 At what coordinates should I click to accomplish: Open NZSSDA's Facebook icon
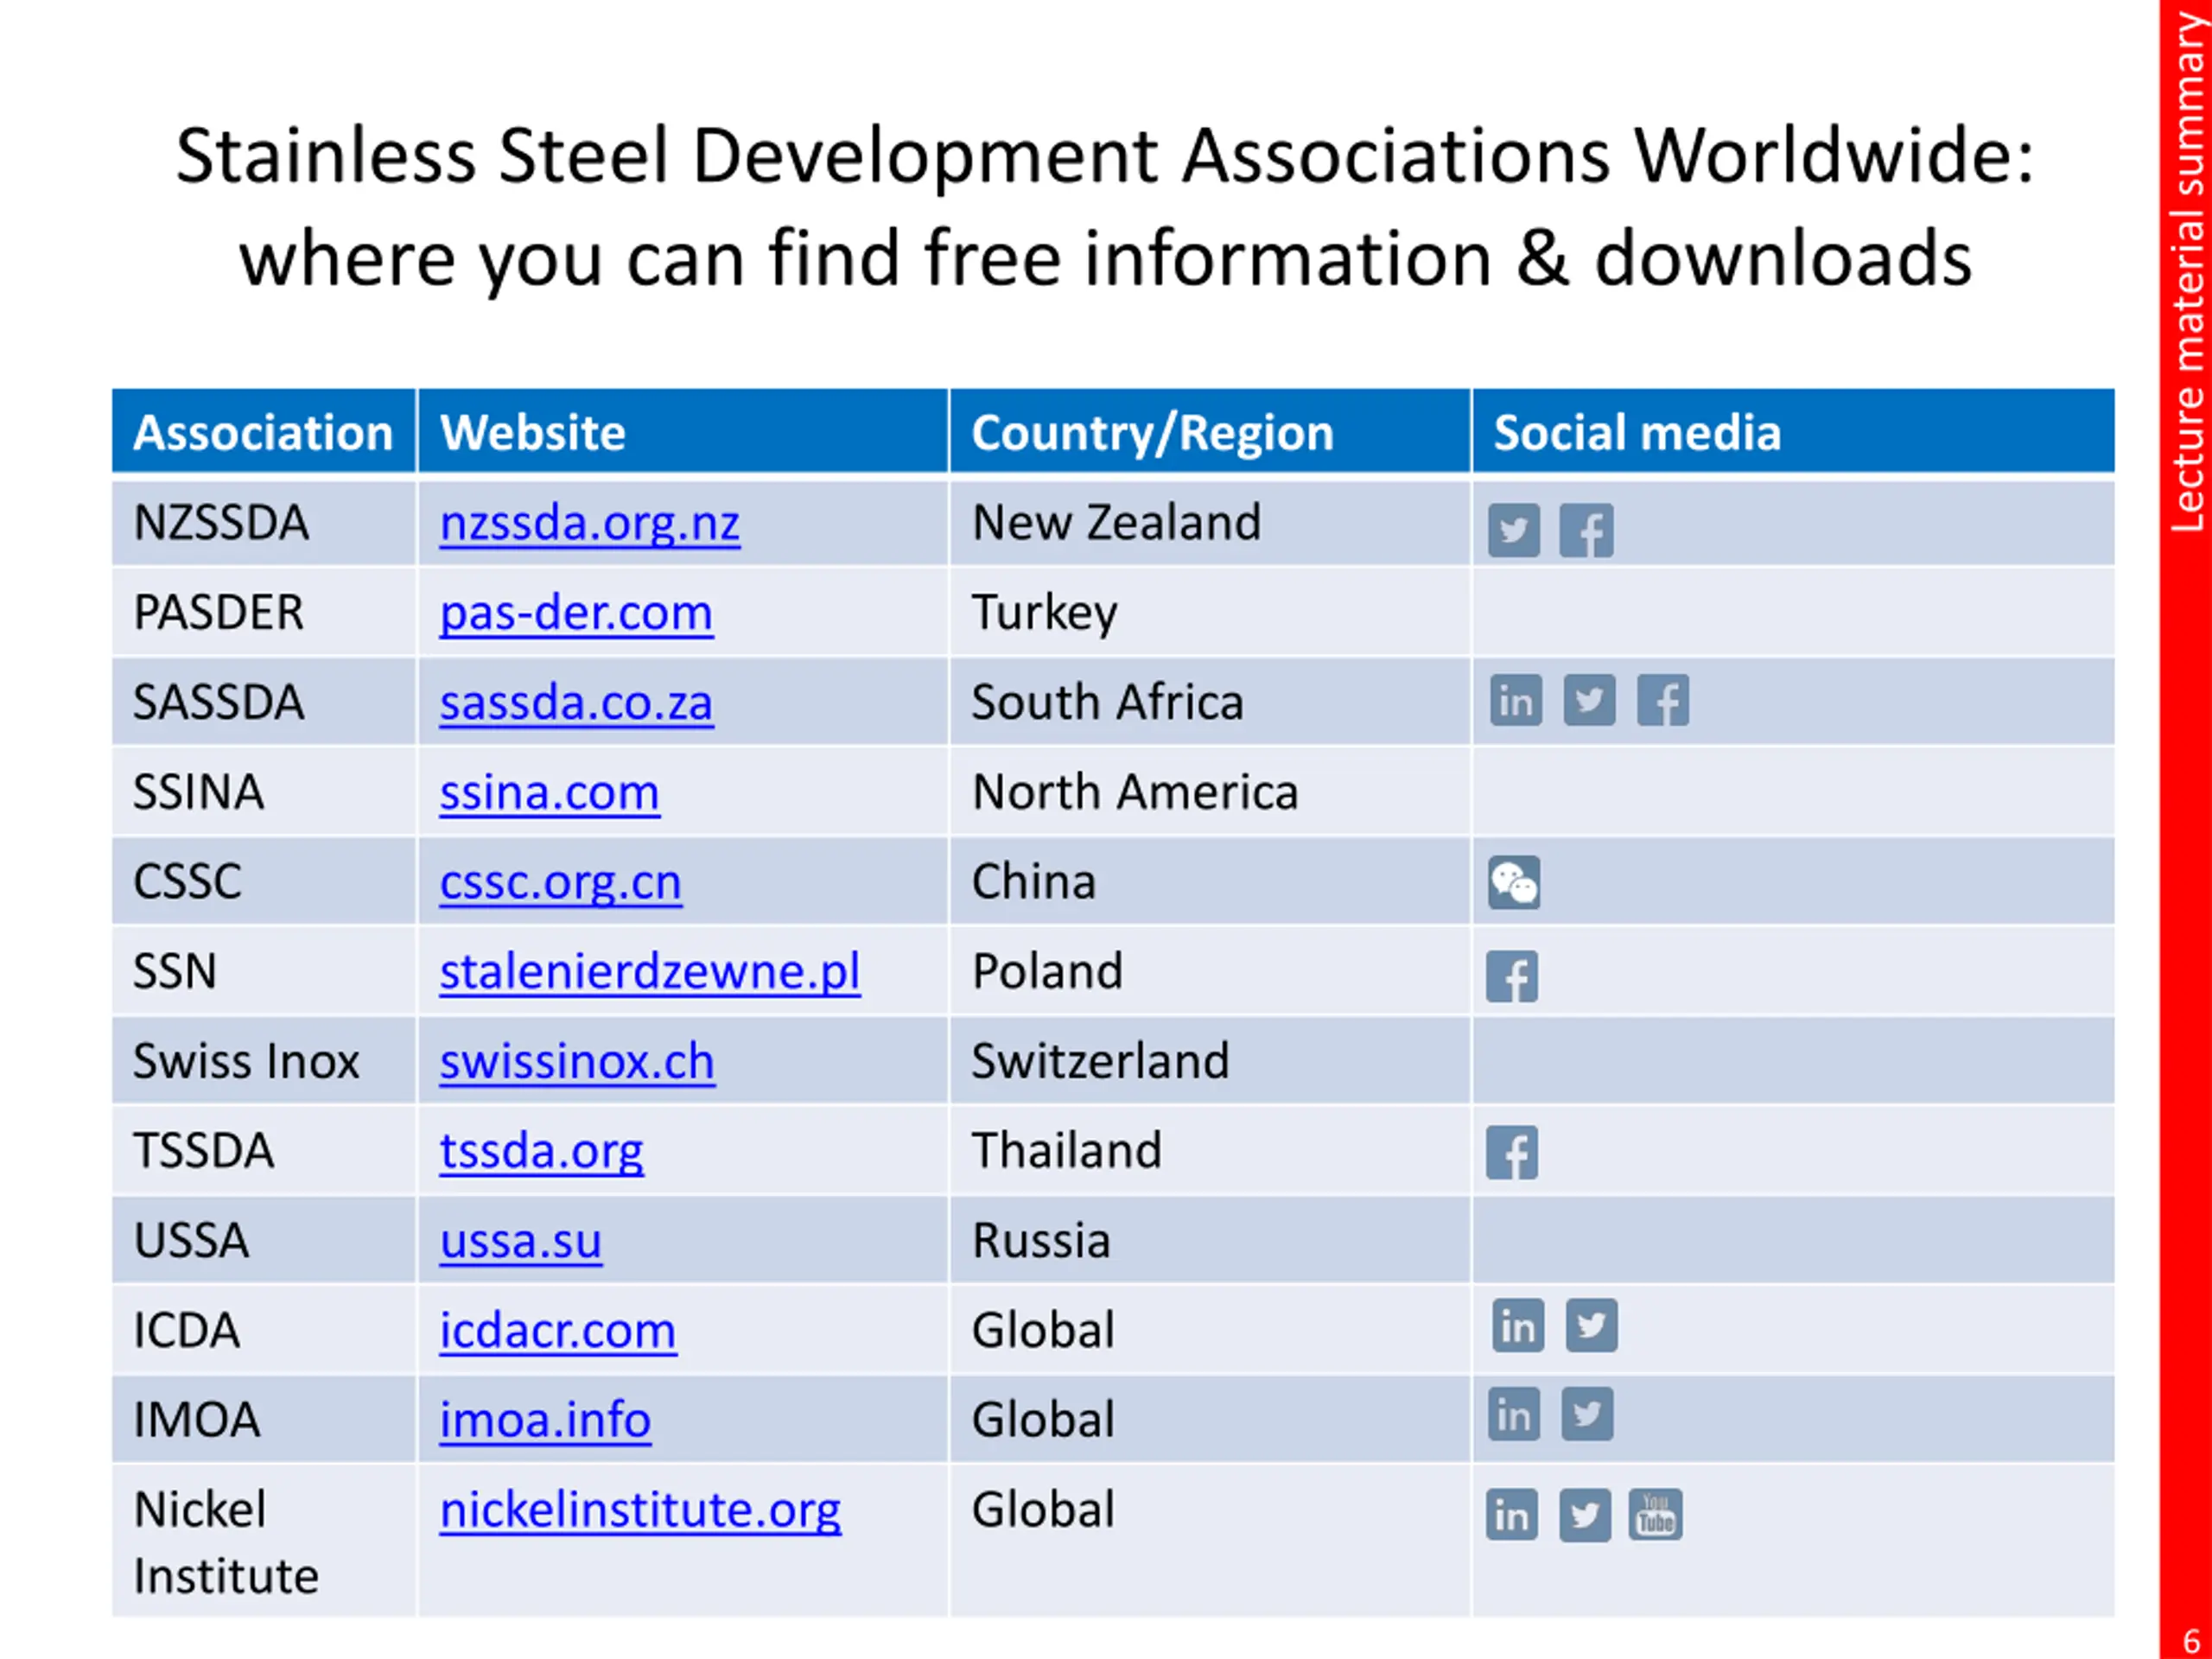(x=1586, y=530)
